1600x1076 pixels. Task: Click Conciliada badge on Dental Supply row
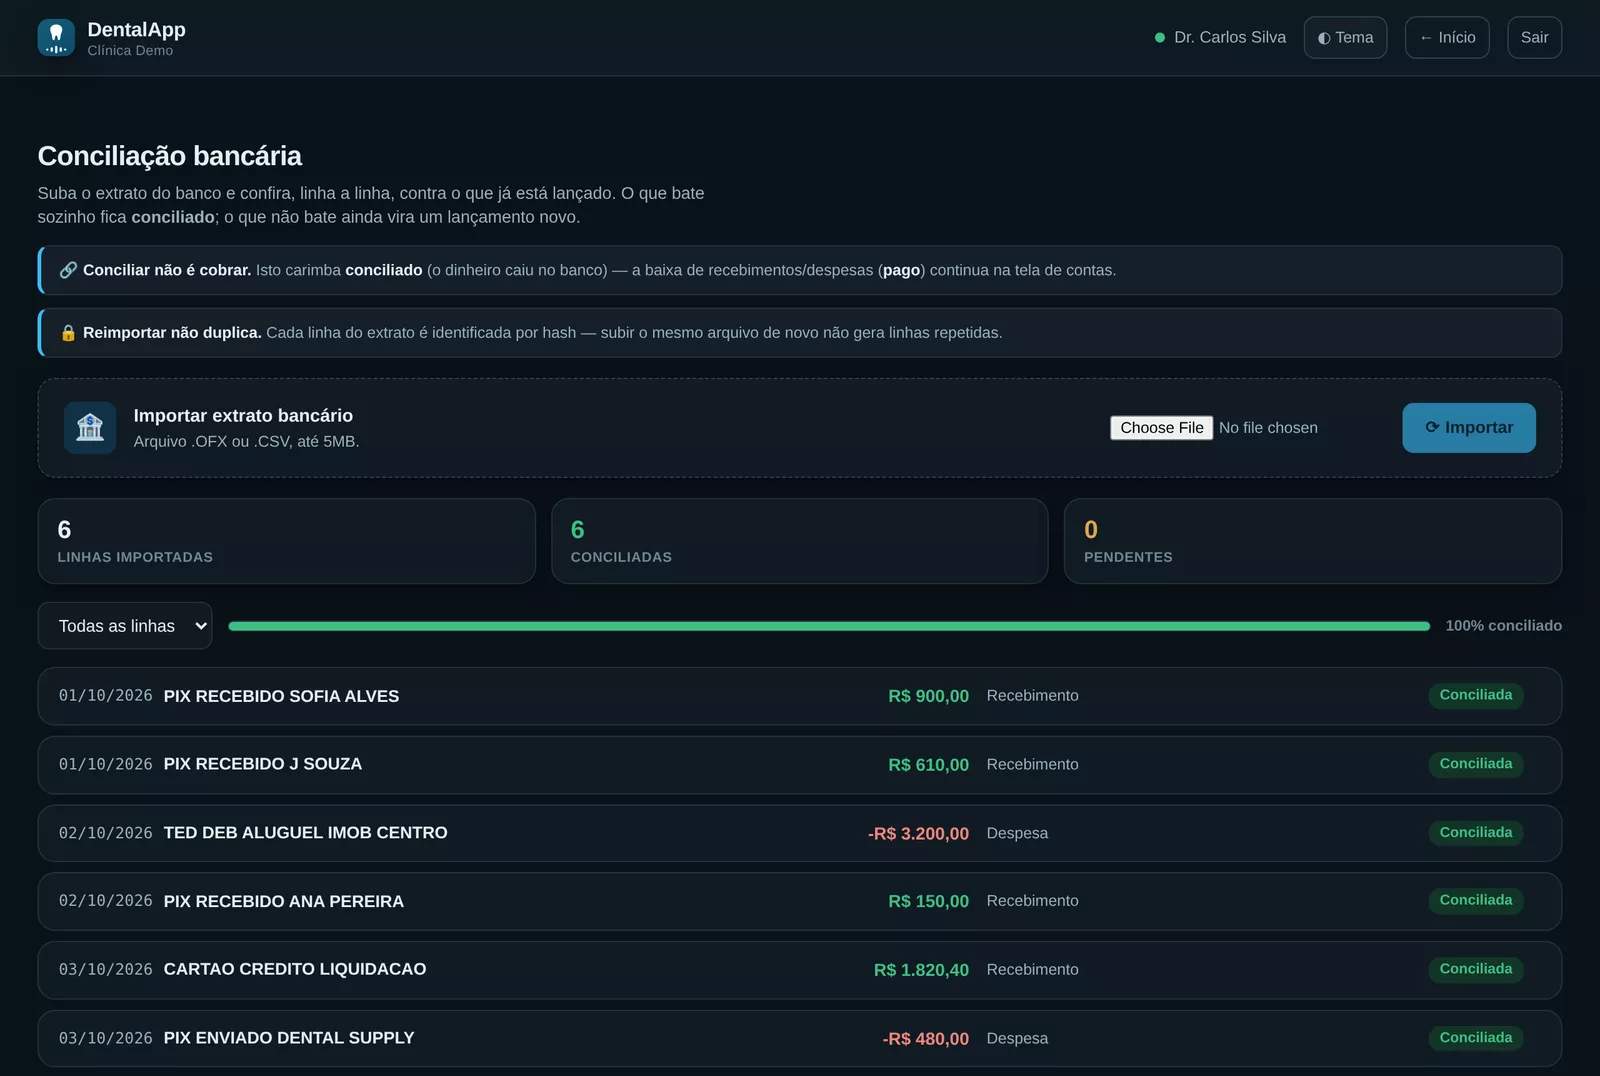click(x=1475, y=1038)
